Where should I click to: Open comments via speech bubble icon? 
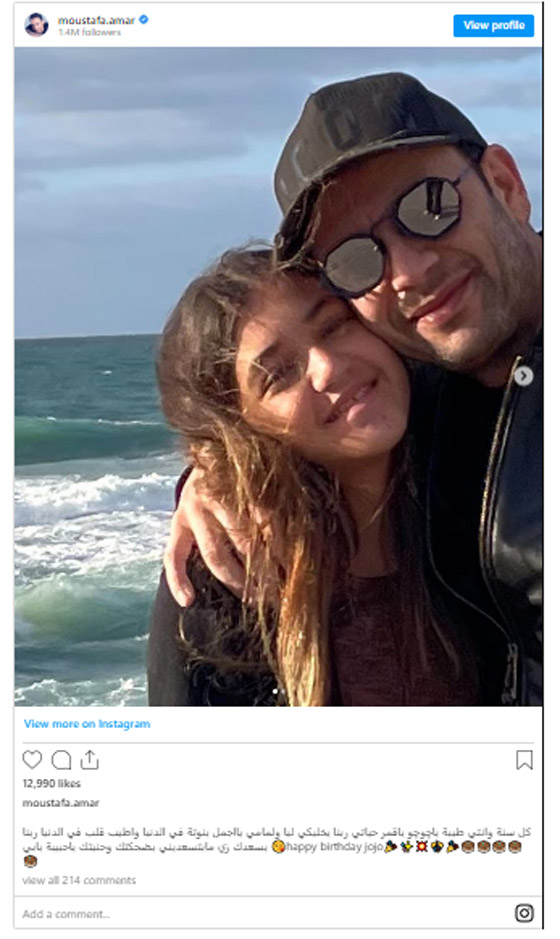click(61, 760)
